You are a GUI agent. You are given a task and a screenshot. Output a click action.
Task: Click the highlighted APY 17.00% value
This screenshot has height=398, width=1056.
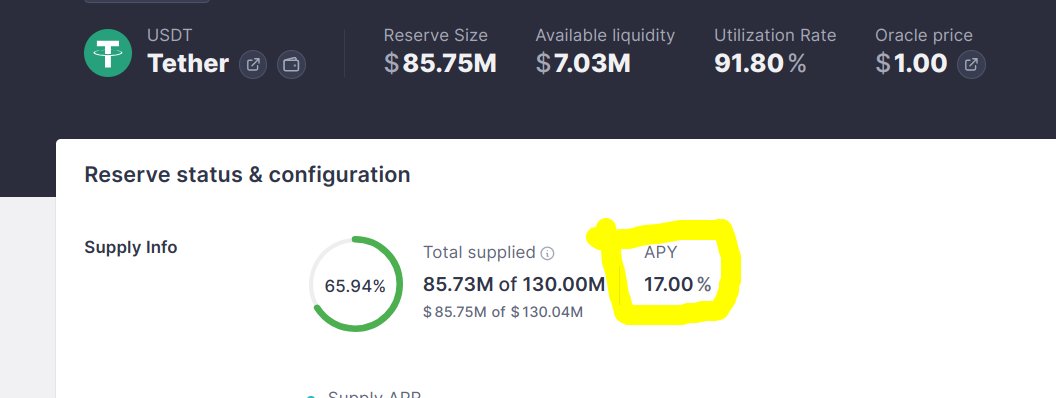coord(678,284)
